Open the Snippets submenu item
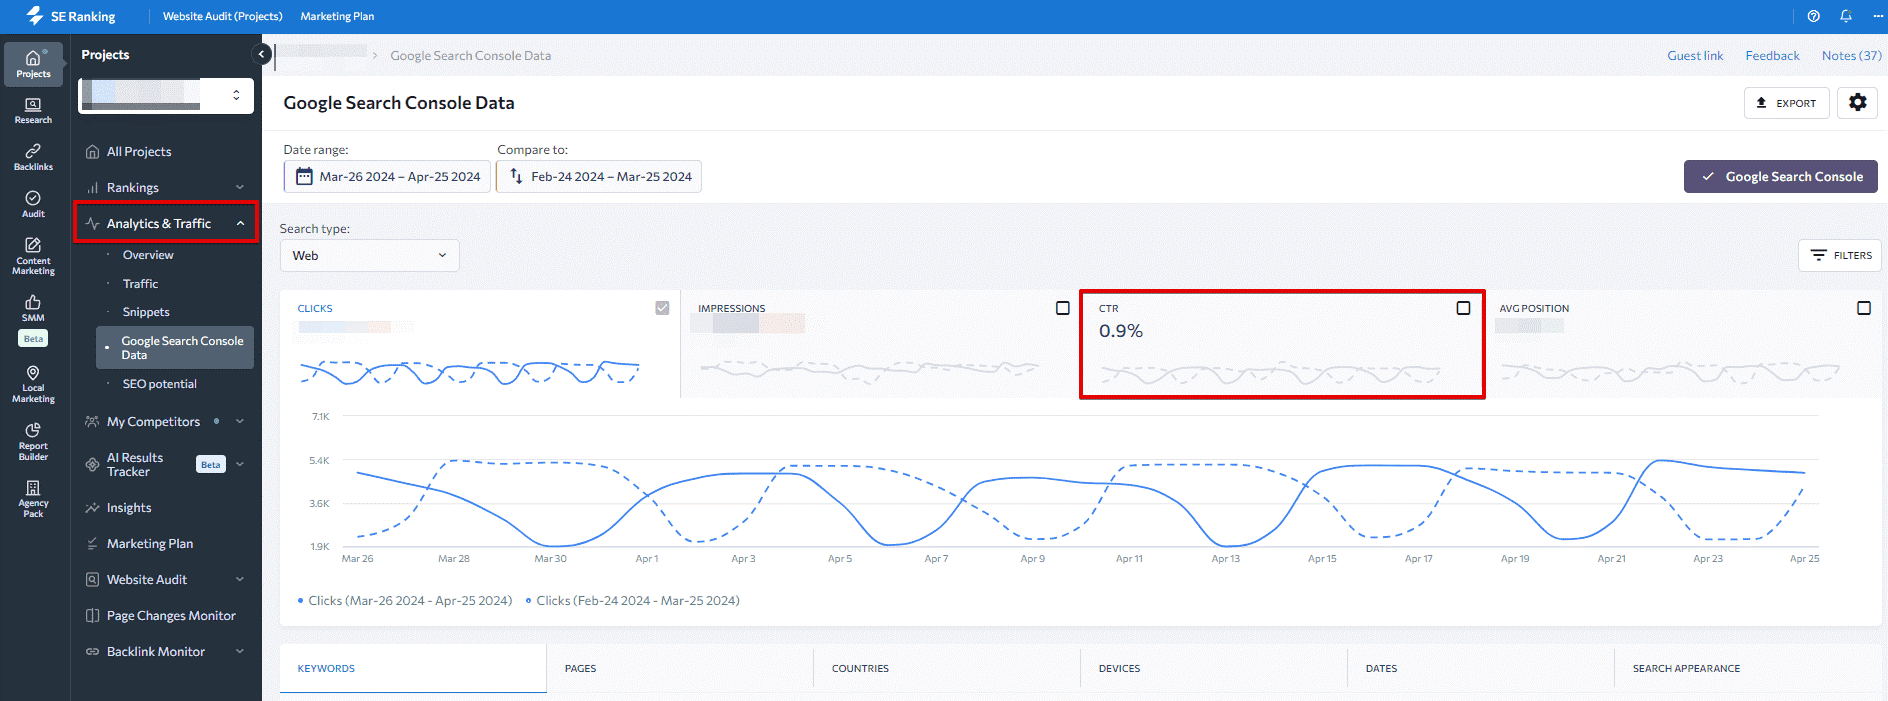Image resolution: width=1888 pixels, height=701 pixels. [146, 312]
